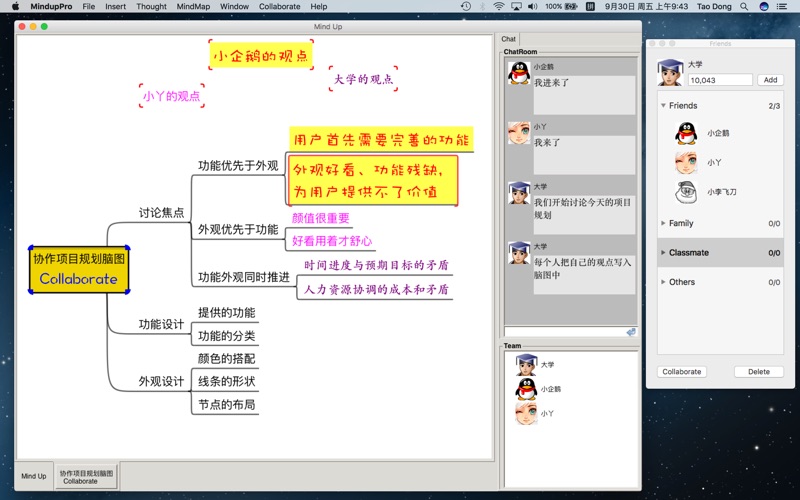800x500 pixels.
Task: Click the chat message input field
Action: (565, 332)
